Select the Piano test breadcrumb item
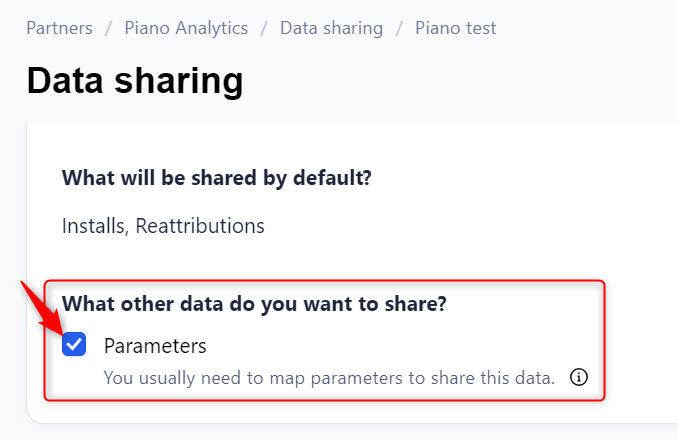 point(455,28)
